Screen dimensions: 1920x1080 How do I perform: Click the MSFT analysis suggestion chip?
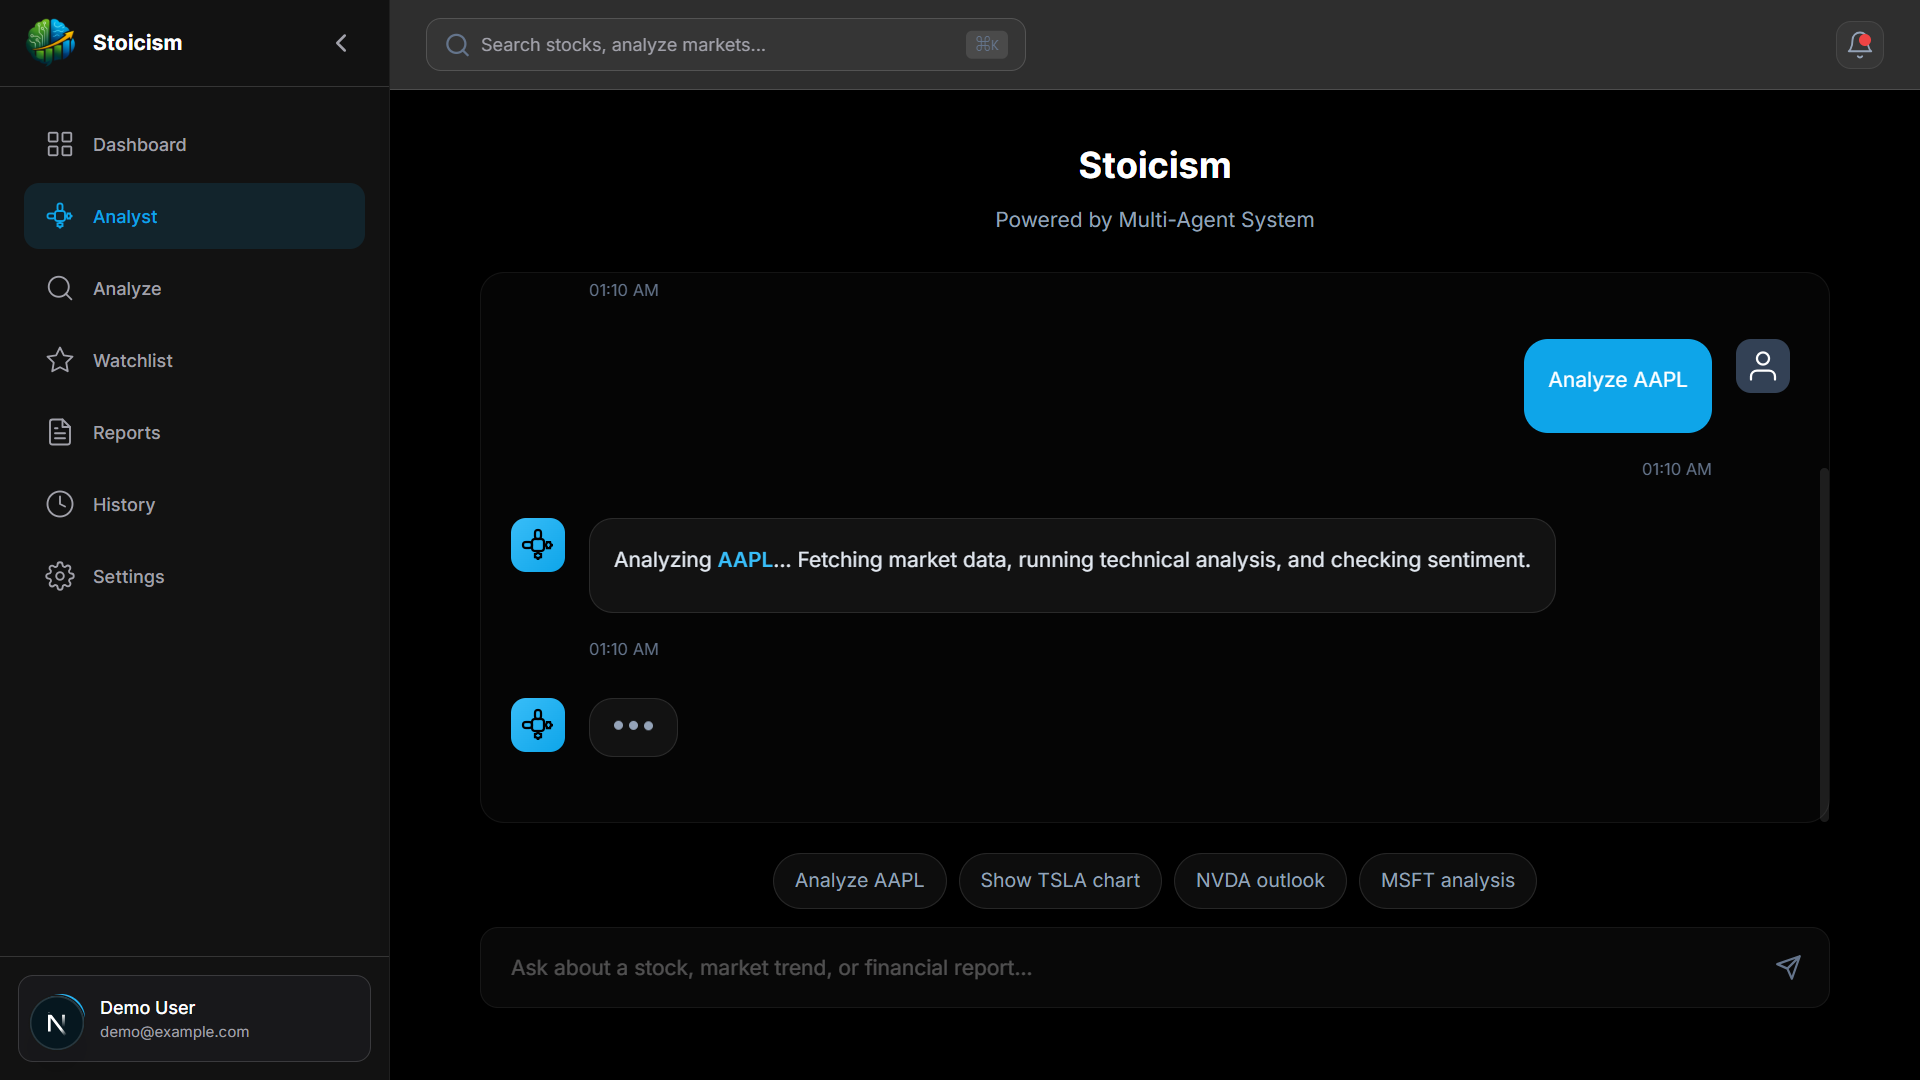click(1447, 880)
